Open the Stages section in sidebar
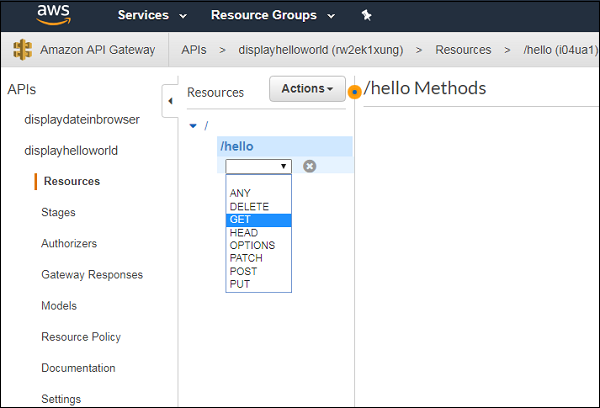 (58, 212)
